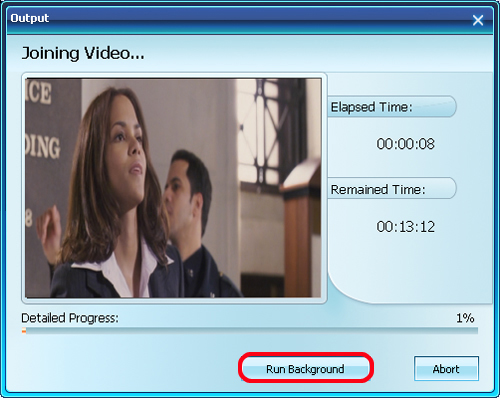The width and height of the screenshot is (500, 398).
Task: Select the Elapsed Time label
Action: coord(371,107)
